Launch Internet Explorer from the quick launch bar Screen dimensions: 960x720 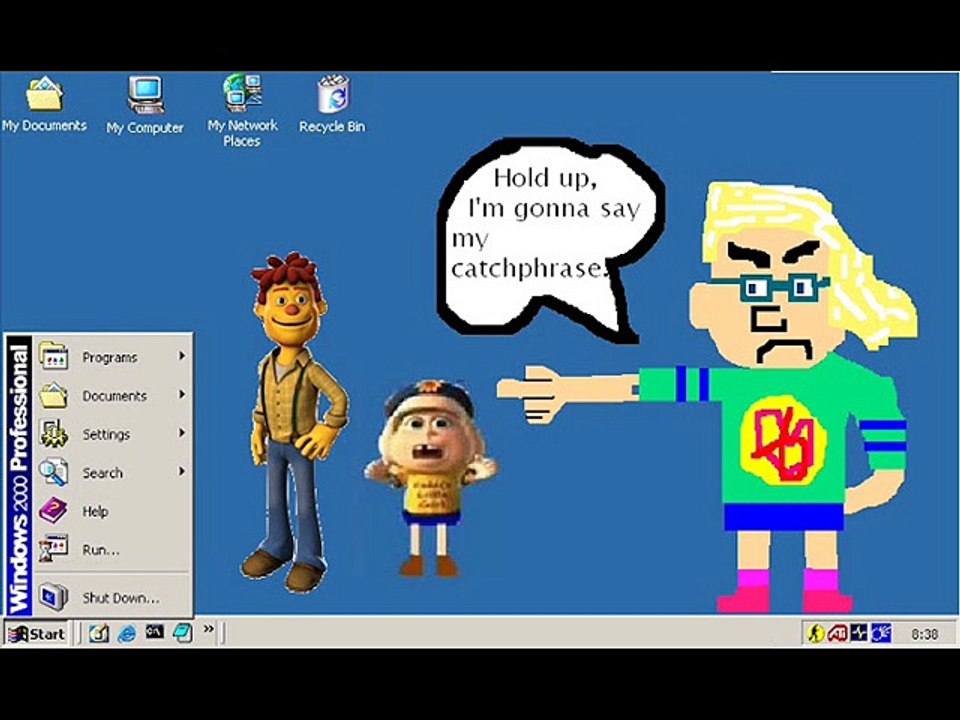[x=127, y=632]
